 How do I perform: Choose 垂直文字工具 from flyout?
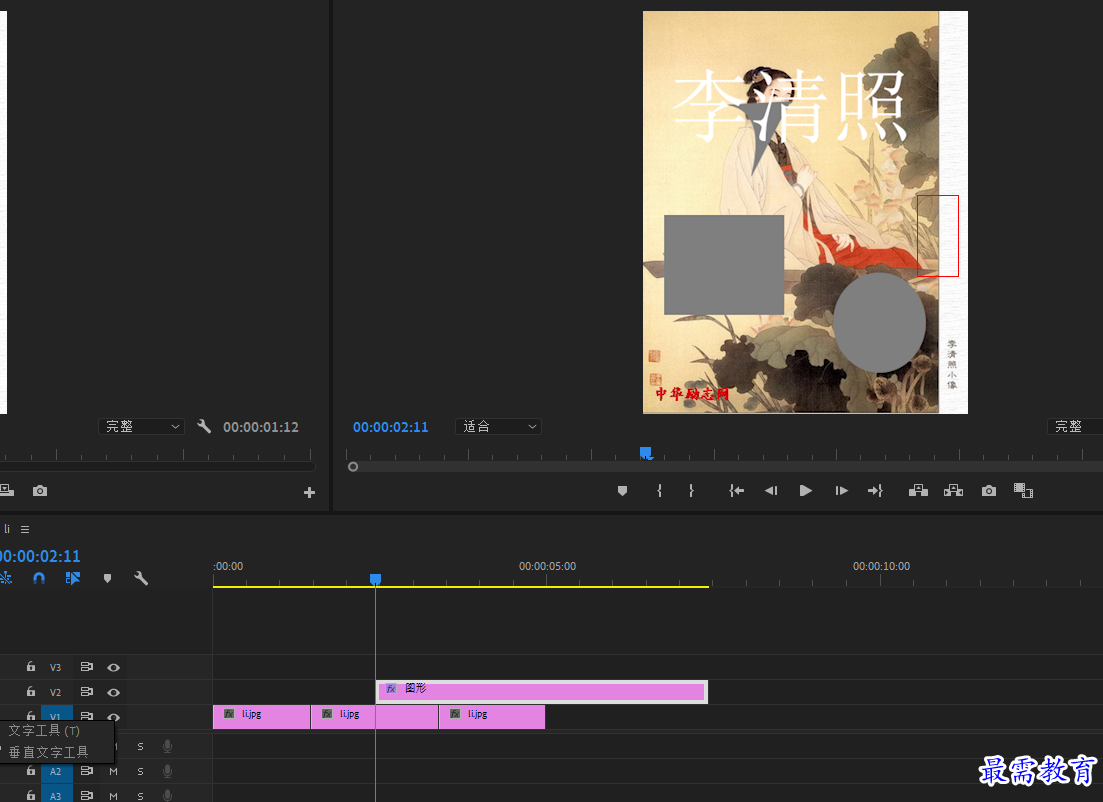[x=49, y=752]
